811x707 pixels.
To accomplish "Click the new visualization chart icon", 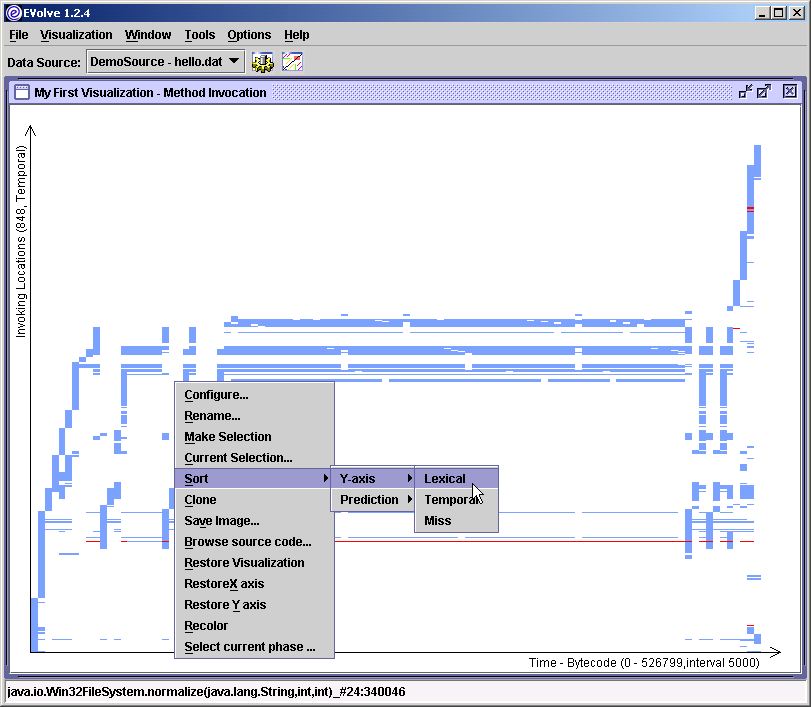I will tap(292, 62).
